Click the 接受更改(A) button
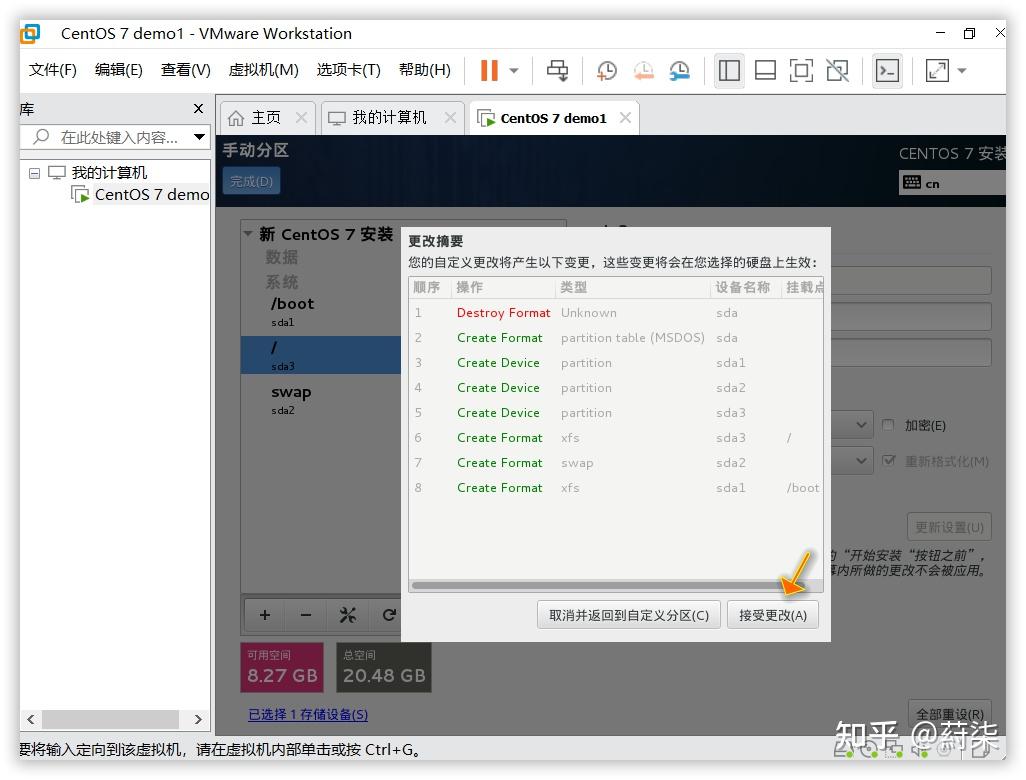Image resolution: width=1026 pixels, height=780 pixels. (773, 615)
